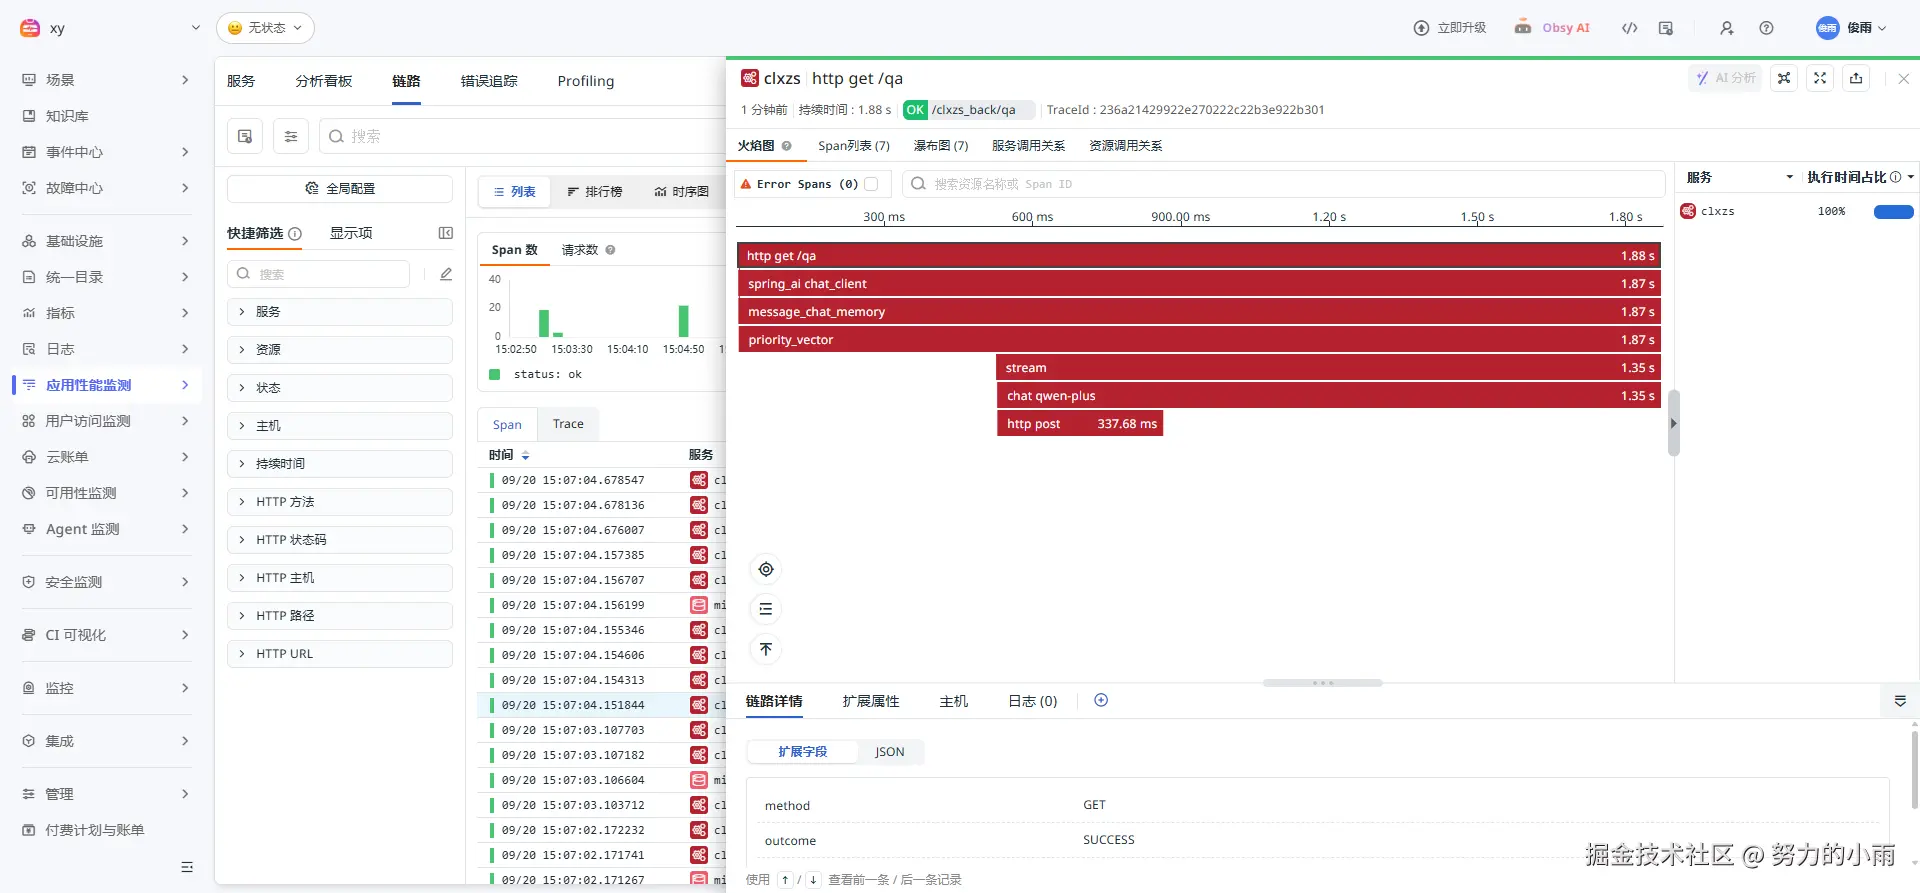Open the 瀑布图 (7) tab
The image size is (1920, 893).
941,146
